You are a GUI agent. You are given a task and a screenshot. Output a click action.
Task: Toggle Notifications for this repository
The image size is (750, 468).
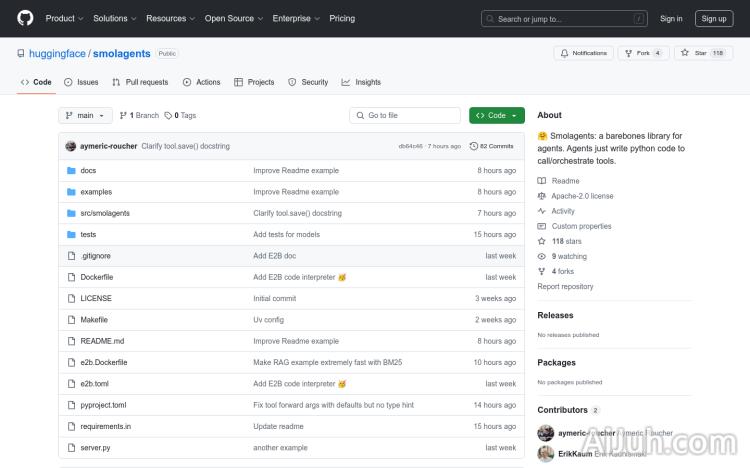tap(583, 53)
